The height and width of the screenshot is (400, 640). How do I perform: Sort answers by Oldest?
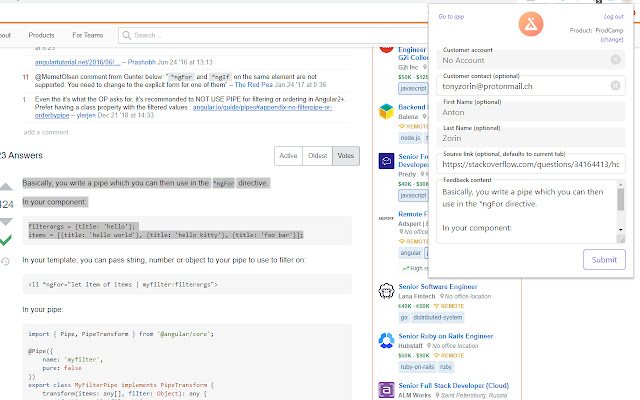tap(318, 156)
